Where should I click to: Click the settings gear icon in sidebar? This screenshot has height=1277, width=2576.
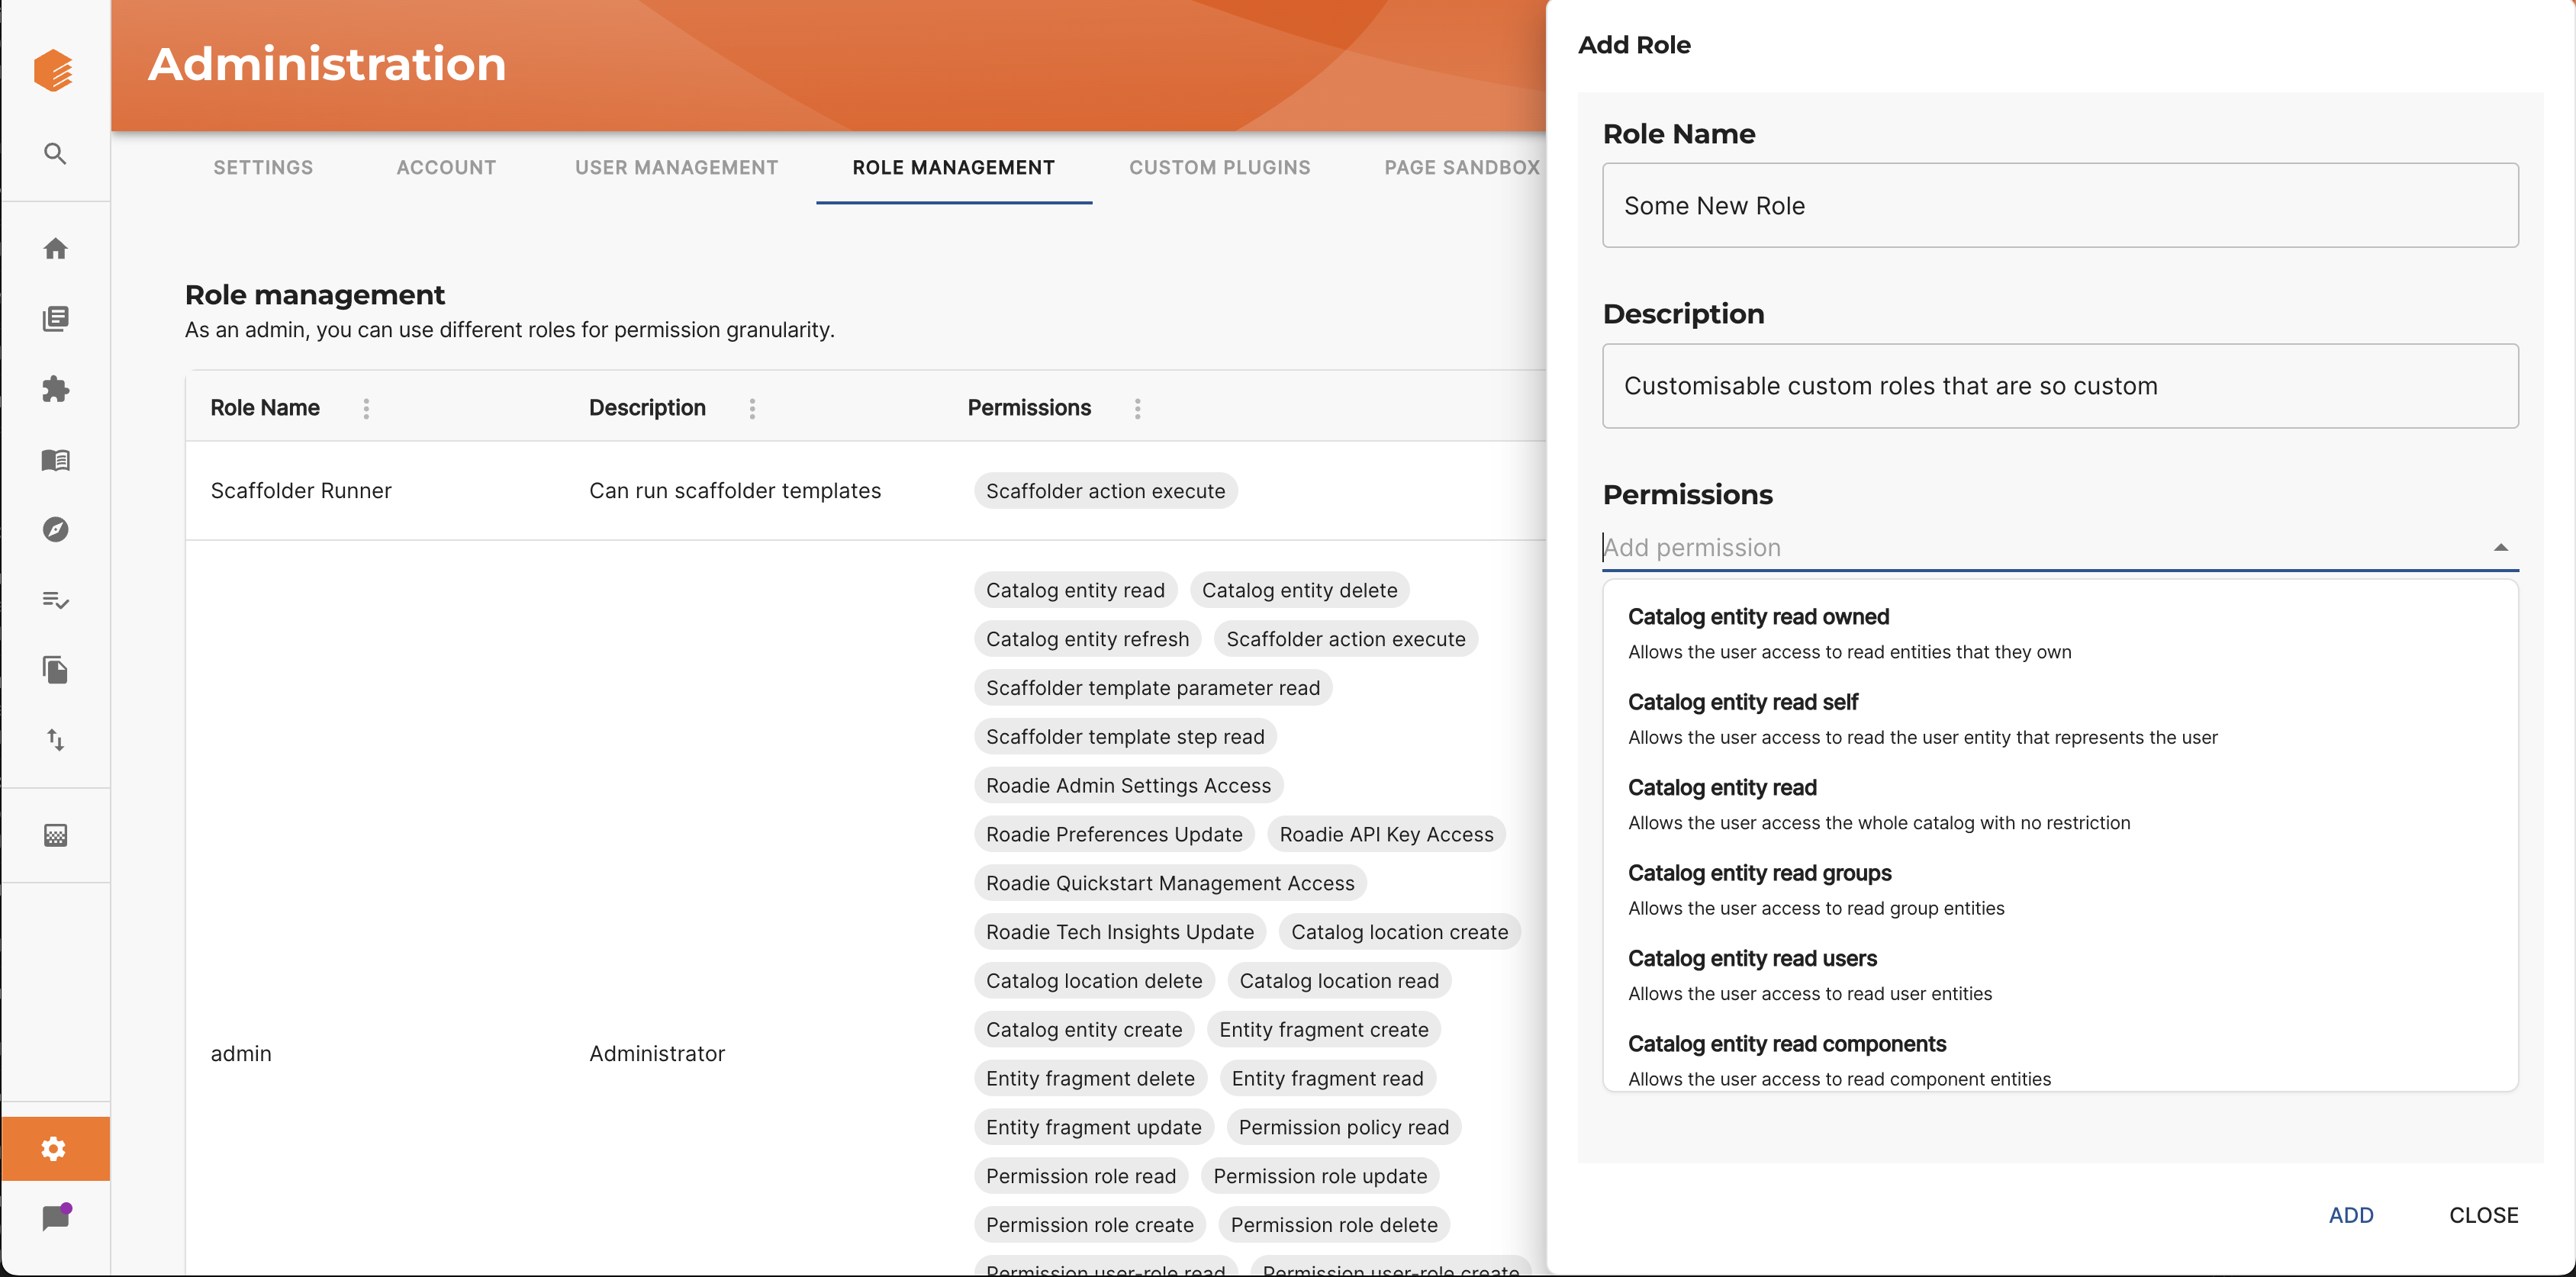click(x=54, y=1149)
